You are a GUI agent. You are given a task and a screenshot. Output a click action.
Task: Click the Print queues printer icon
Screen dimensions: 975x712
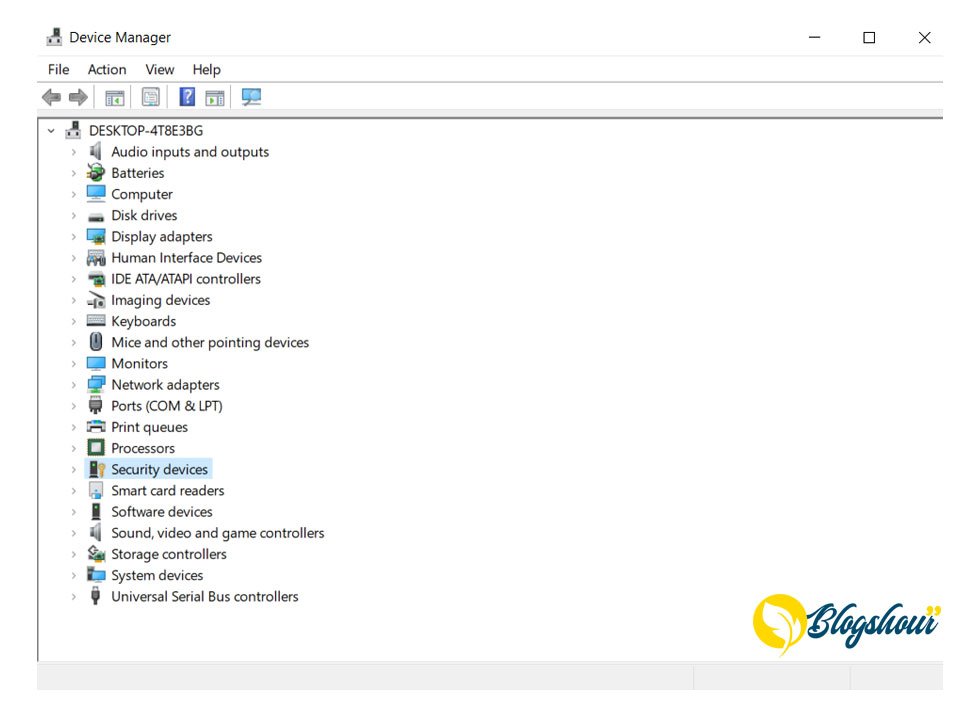[96, 427]
